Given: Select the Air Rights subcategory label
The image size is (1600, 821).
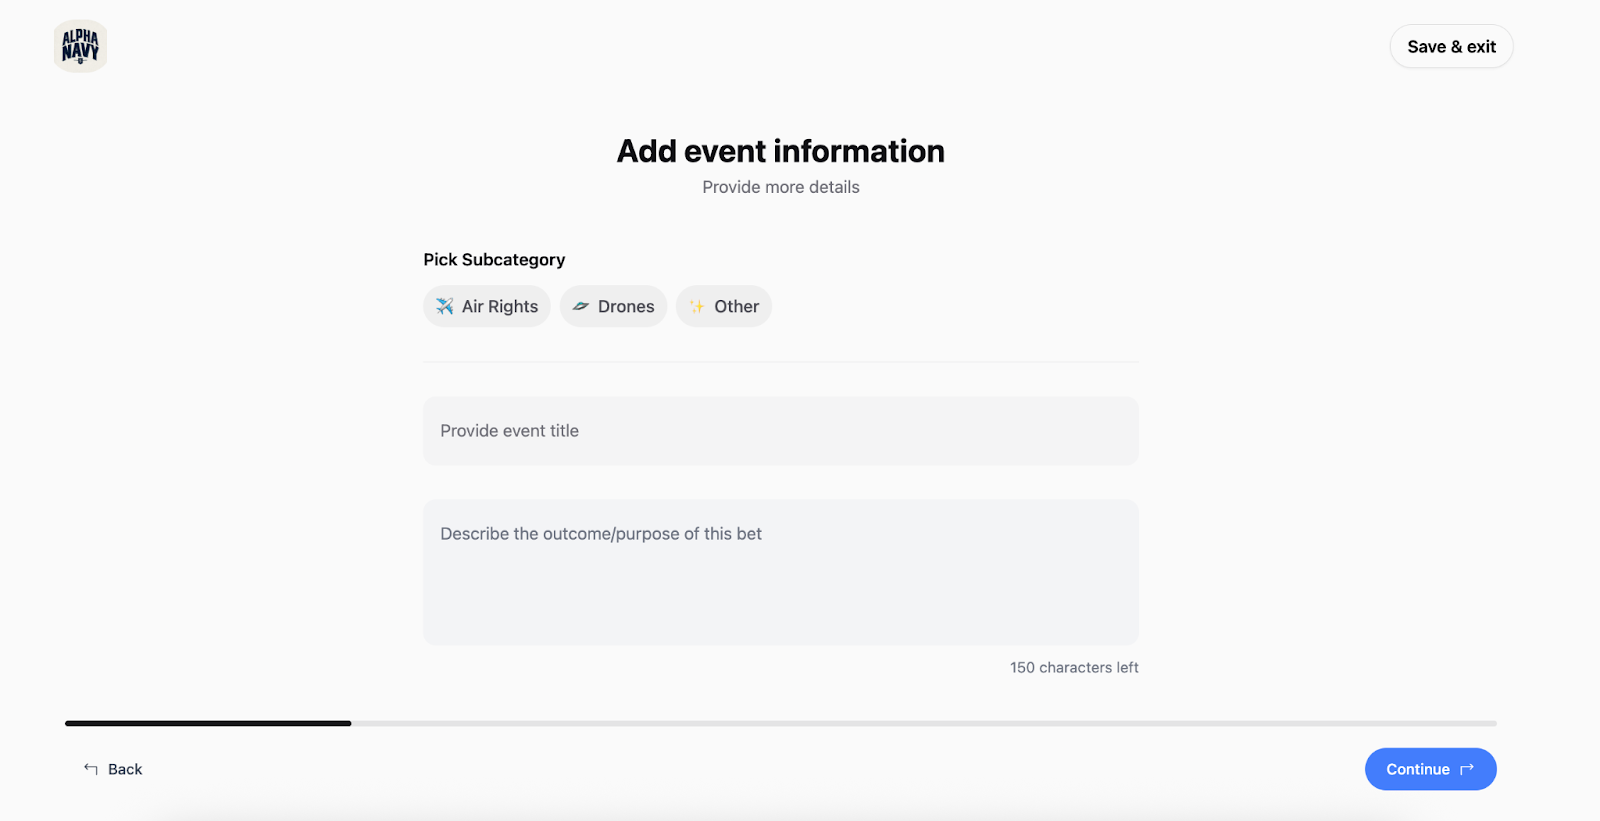Looking at the screenshot, I should click(500, 306).
